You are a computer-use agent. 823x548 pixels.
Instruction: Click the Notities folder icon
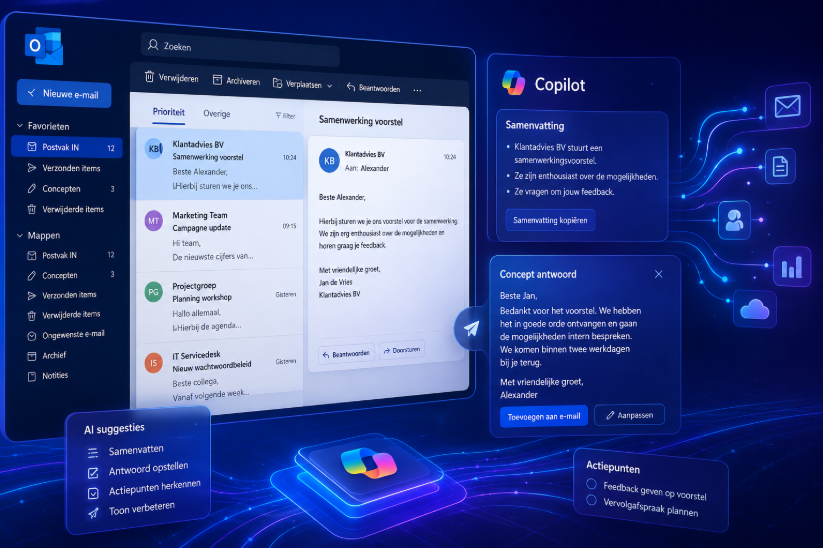click(x=31, y=376)
